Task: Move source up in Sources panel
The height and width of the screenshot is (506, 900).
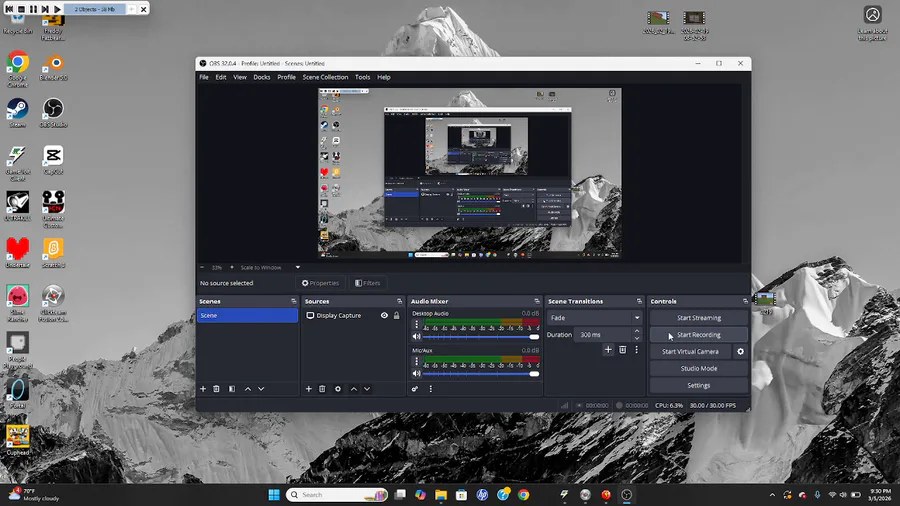Action: coord(354,389)
